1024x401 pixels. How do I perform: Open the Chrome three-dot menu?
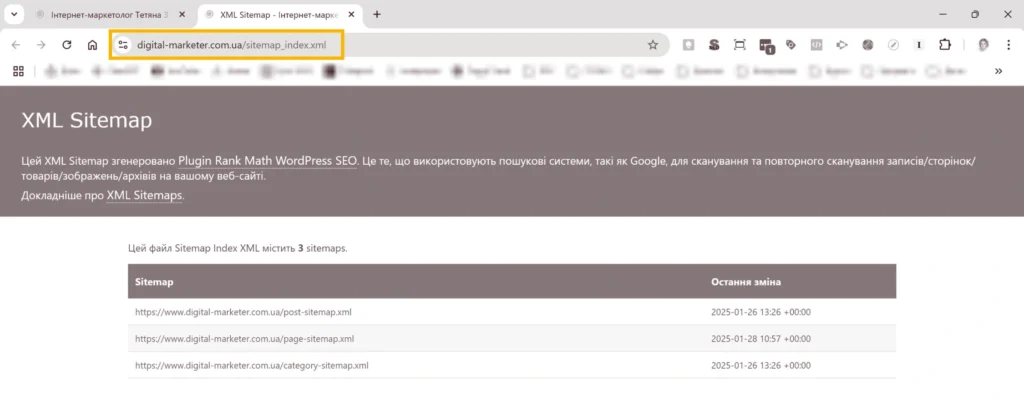1008,45
